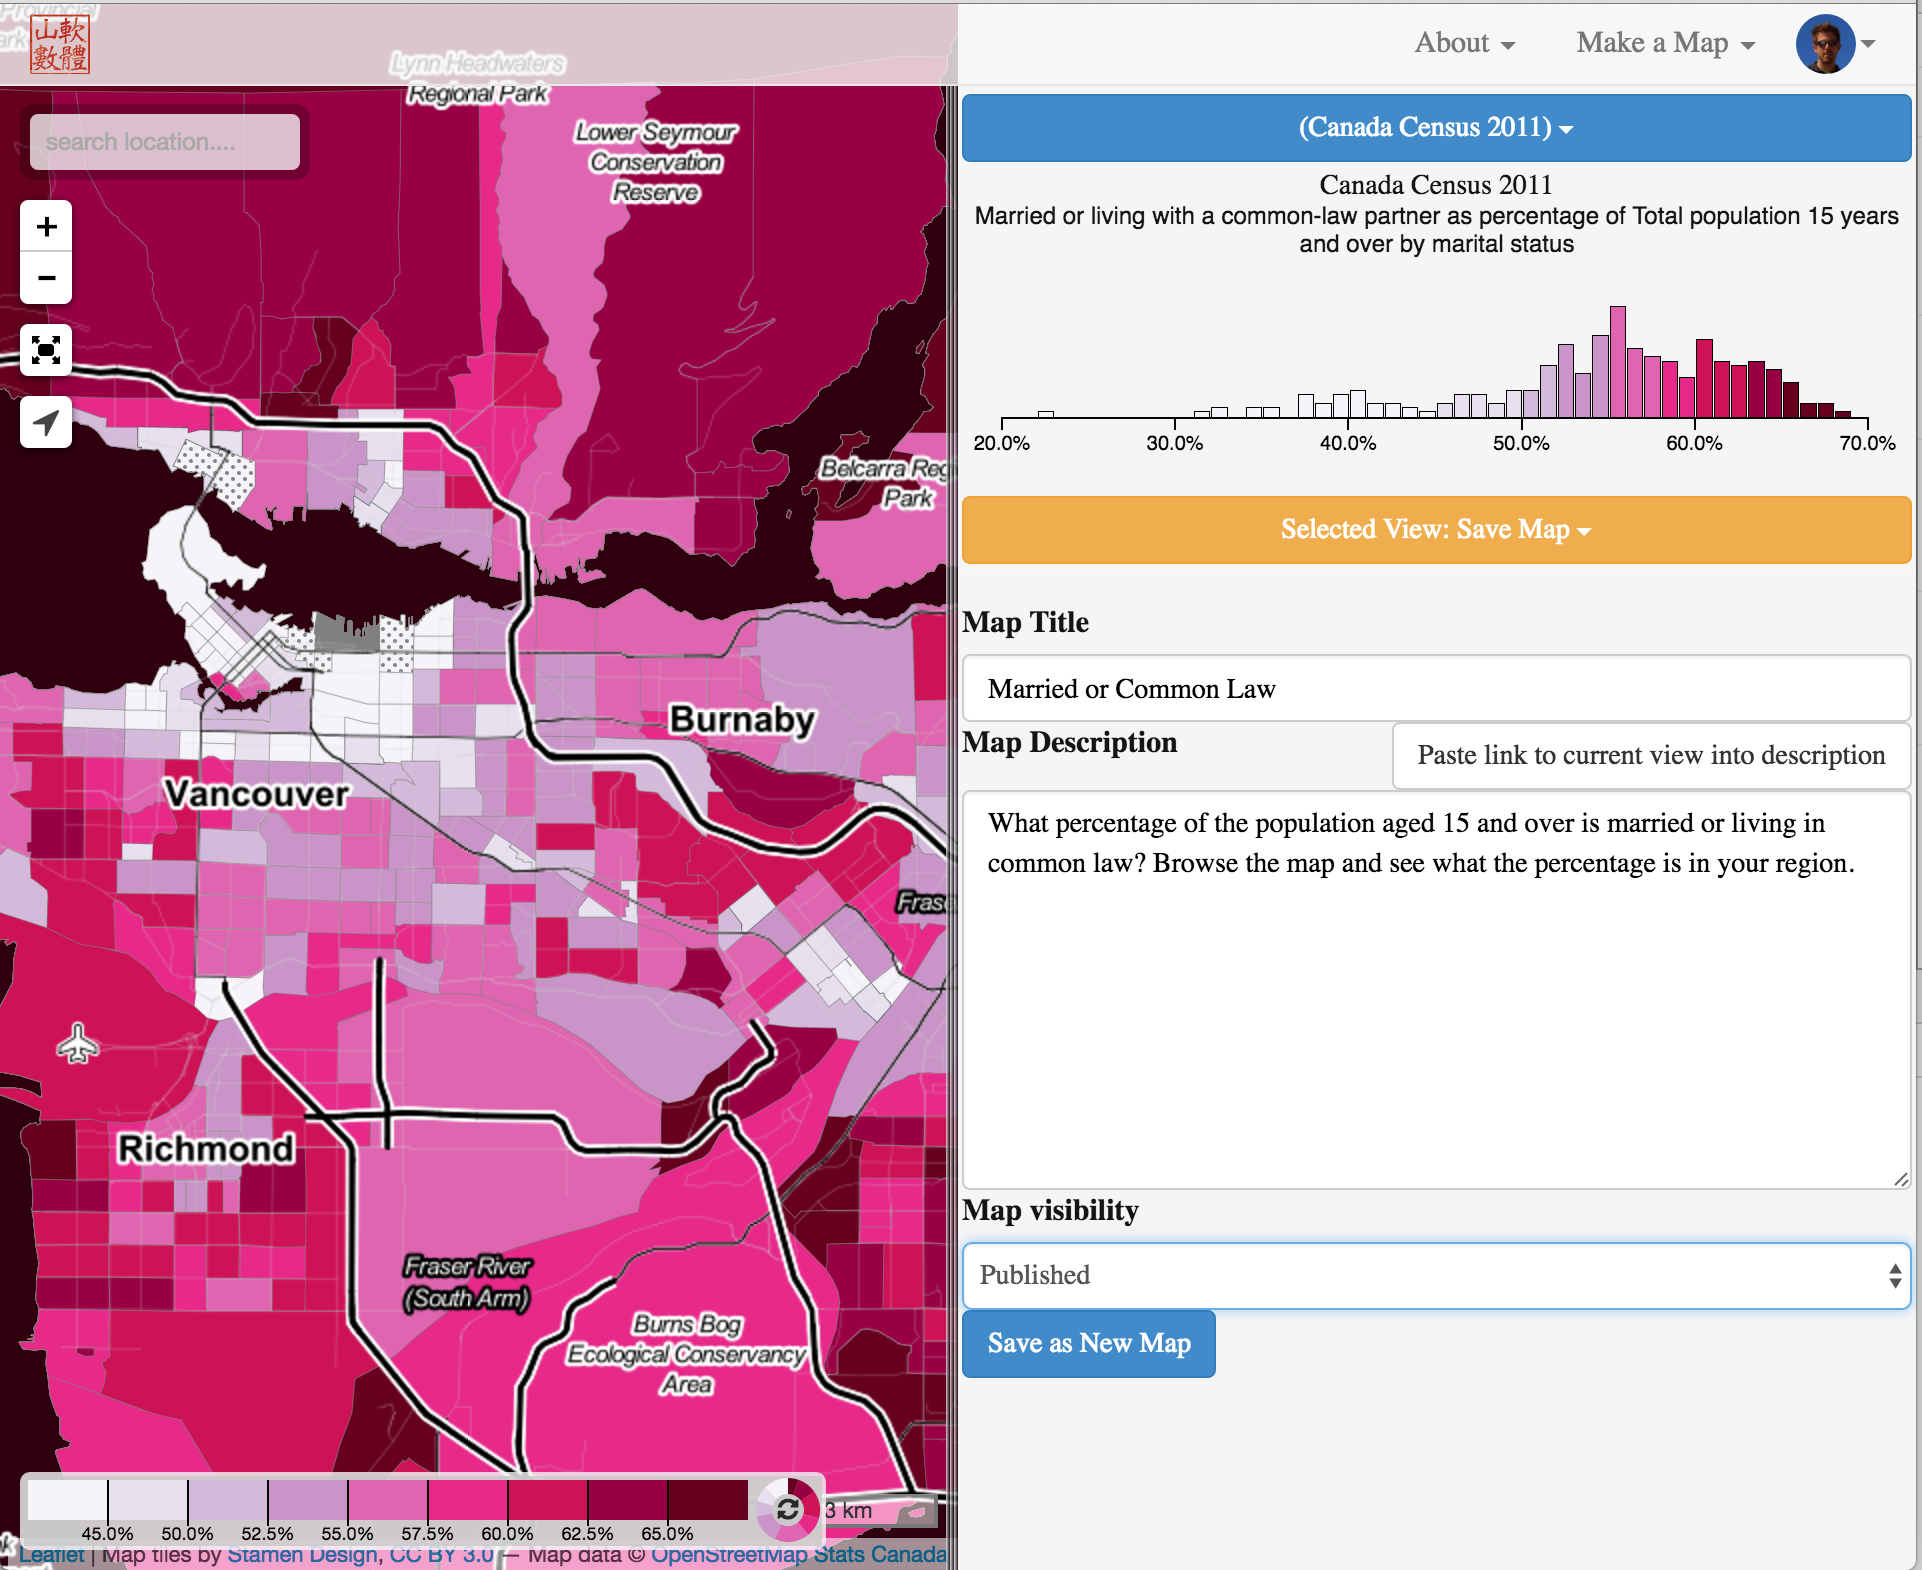This screenshot has height=1570, width=1922.
Task: Toggle fullscreen map view icon
Action: [x=46, y=350]
